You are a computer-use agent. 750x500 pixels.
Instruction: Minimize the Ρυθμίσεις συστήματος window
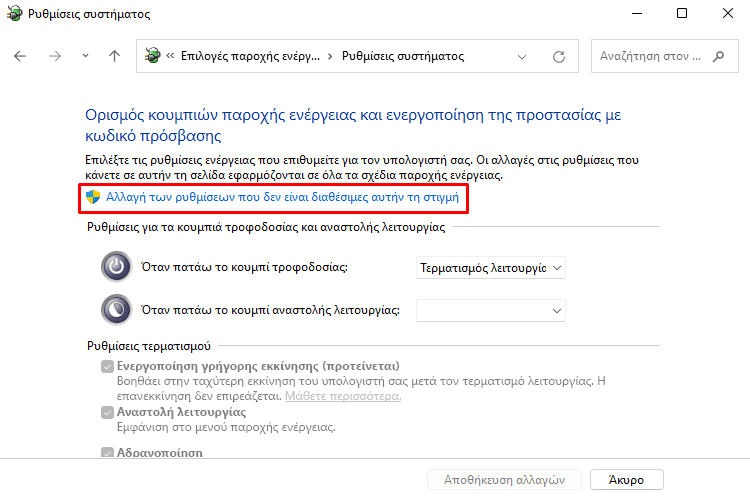637,13
